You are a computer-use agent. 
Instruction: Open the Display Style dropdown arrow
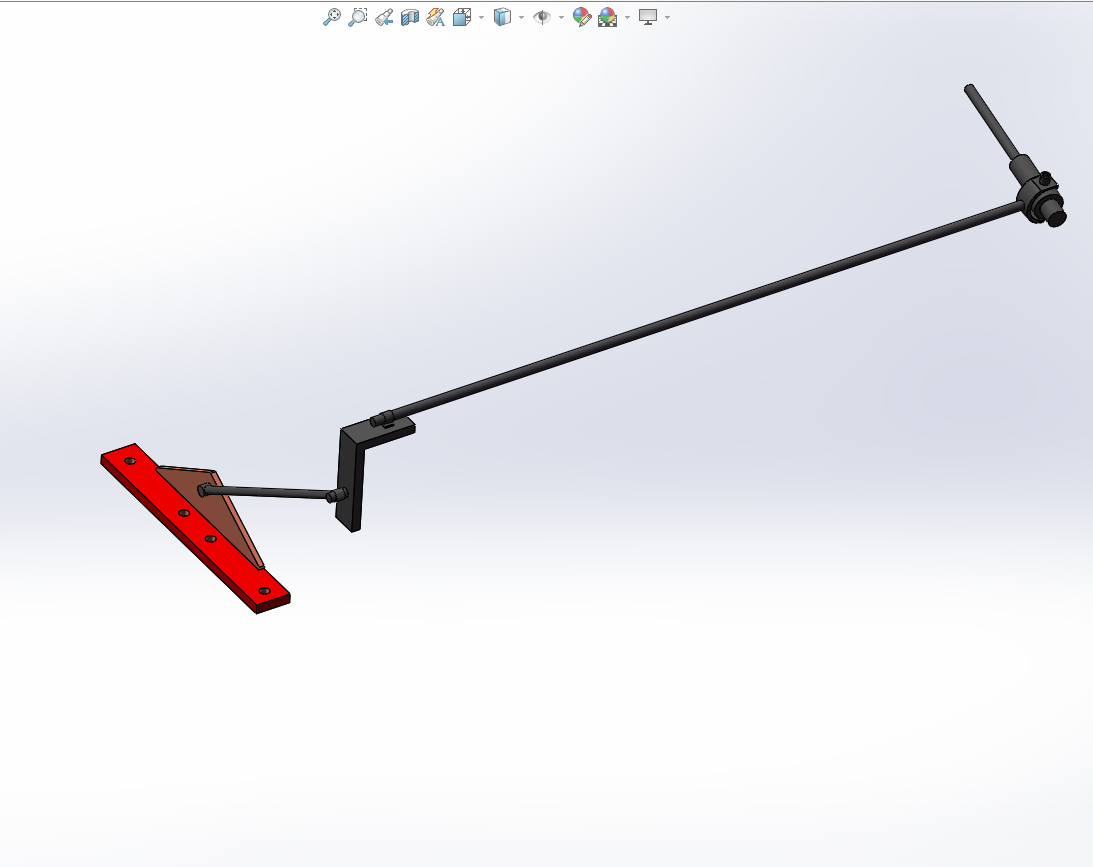pyautogui.click(x=521, y=17)
